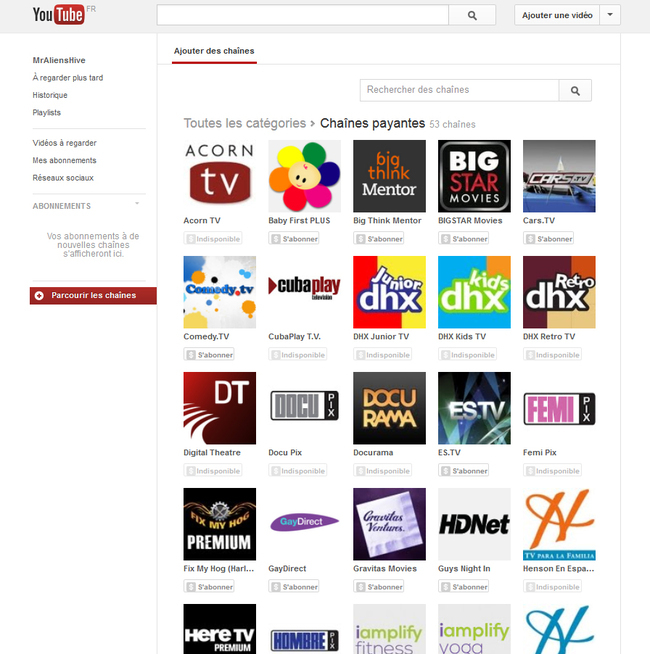Open the Cars.TV channel thumbnail
Screen dimensions: 650x654
[559, 176]
